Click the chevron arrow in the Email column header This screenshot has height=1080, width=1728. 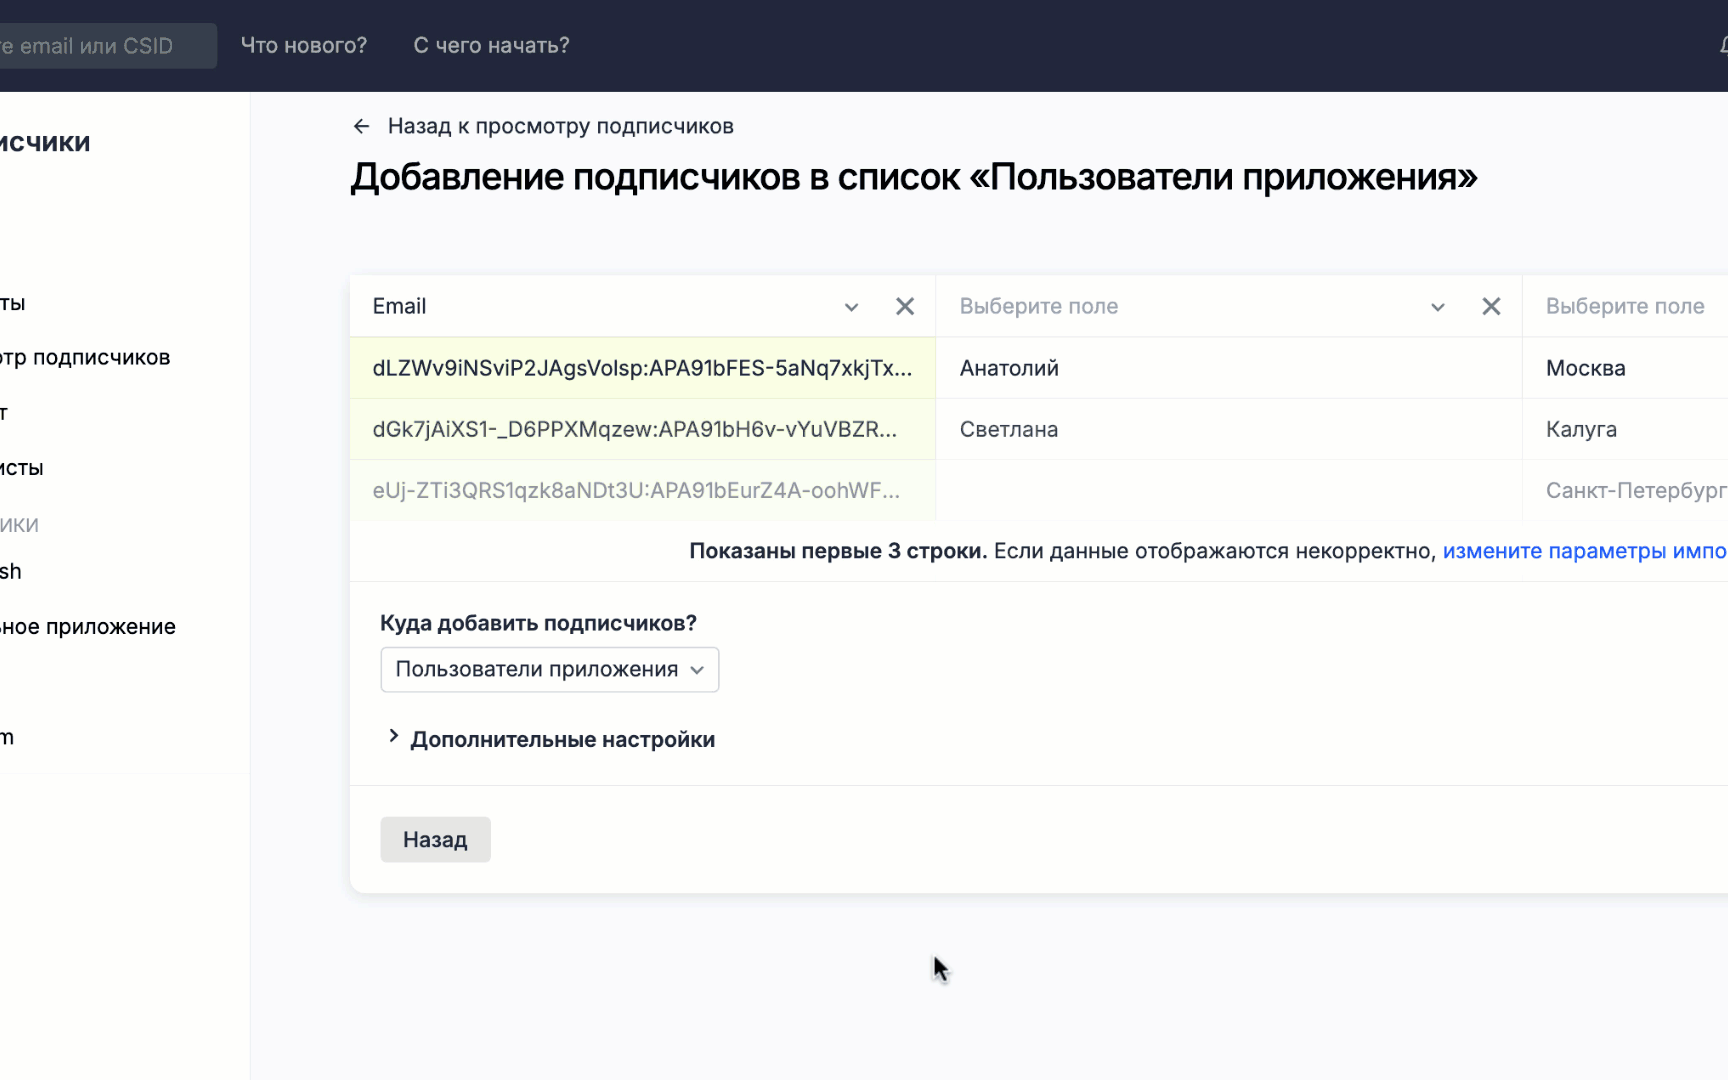(851, 307)
